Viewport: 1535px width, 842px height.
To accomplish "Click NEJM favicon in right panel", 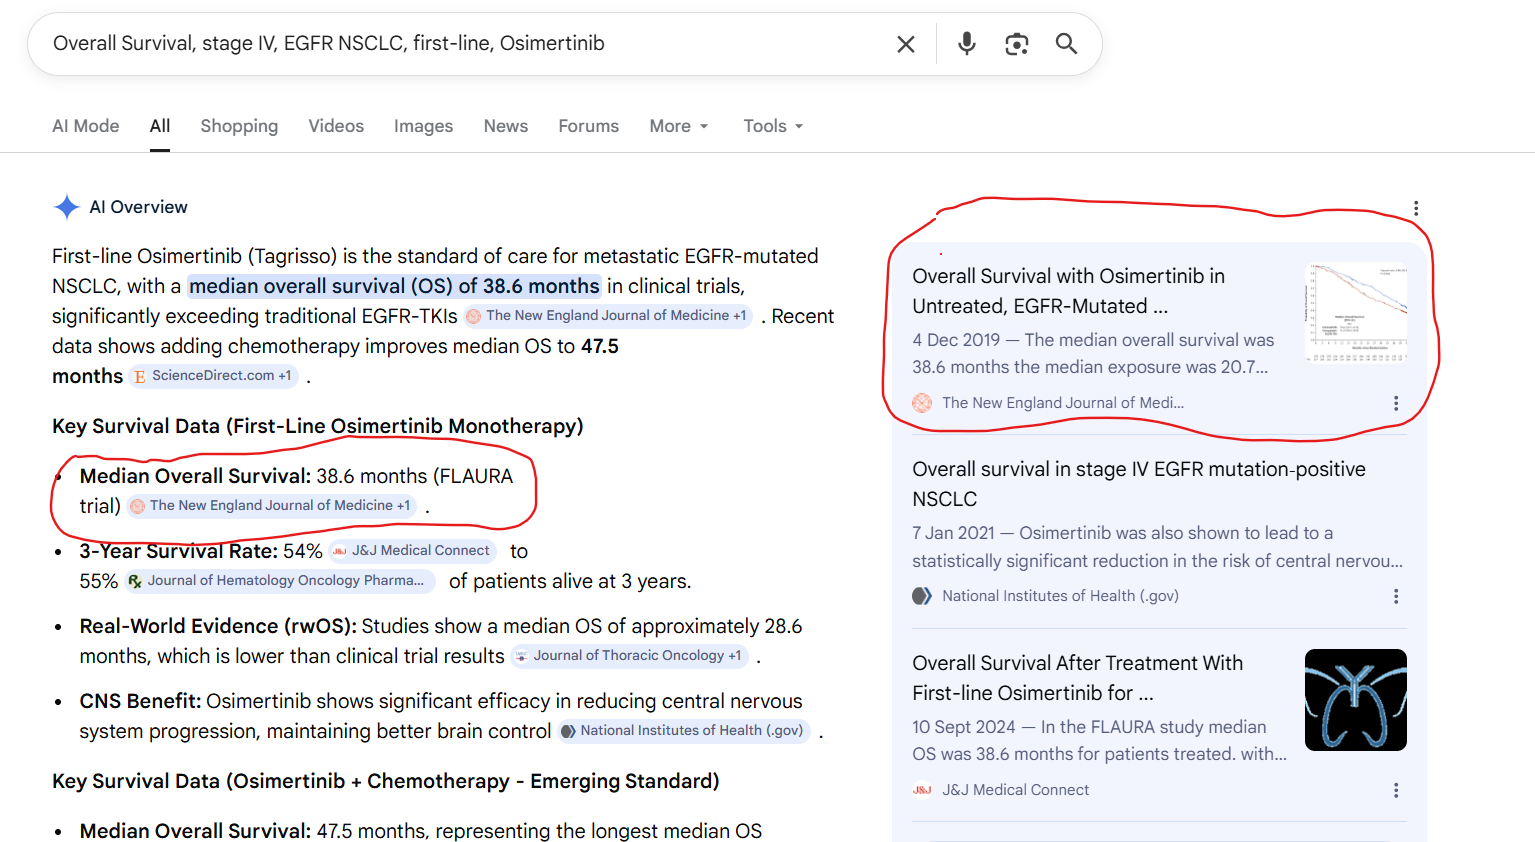I will pyautogui.click(x=922, y=403).
